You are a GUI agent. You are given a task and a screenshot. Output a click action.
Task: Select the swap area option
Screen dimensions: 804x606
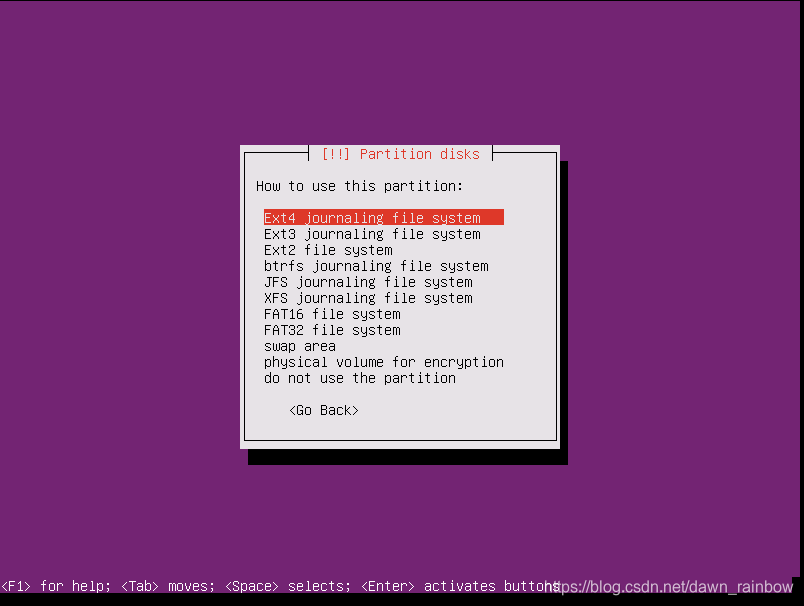click(300, 346)
